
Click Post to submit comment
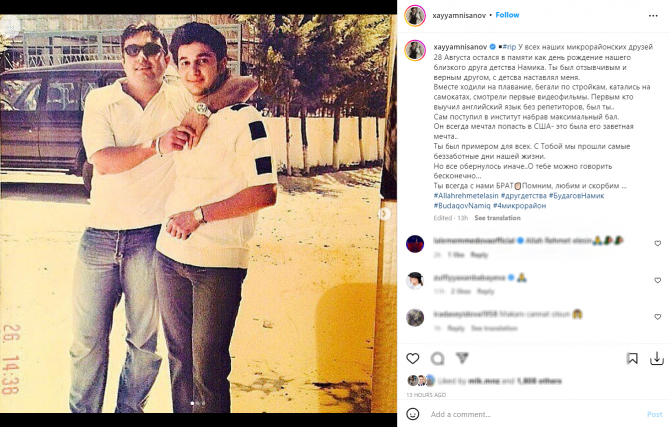[654, 414]
